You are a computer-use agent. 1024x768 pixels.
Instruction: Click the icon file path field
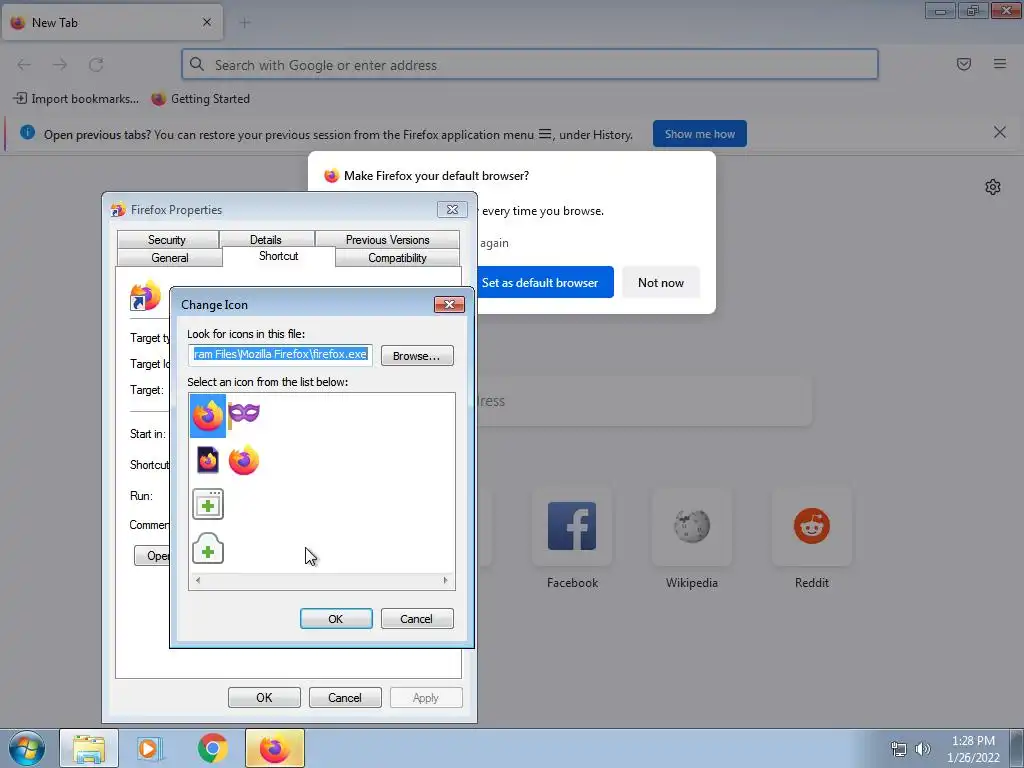click(x=280, y=355)
